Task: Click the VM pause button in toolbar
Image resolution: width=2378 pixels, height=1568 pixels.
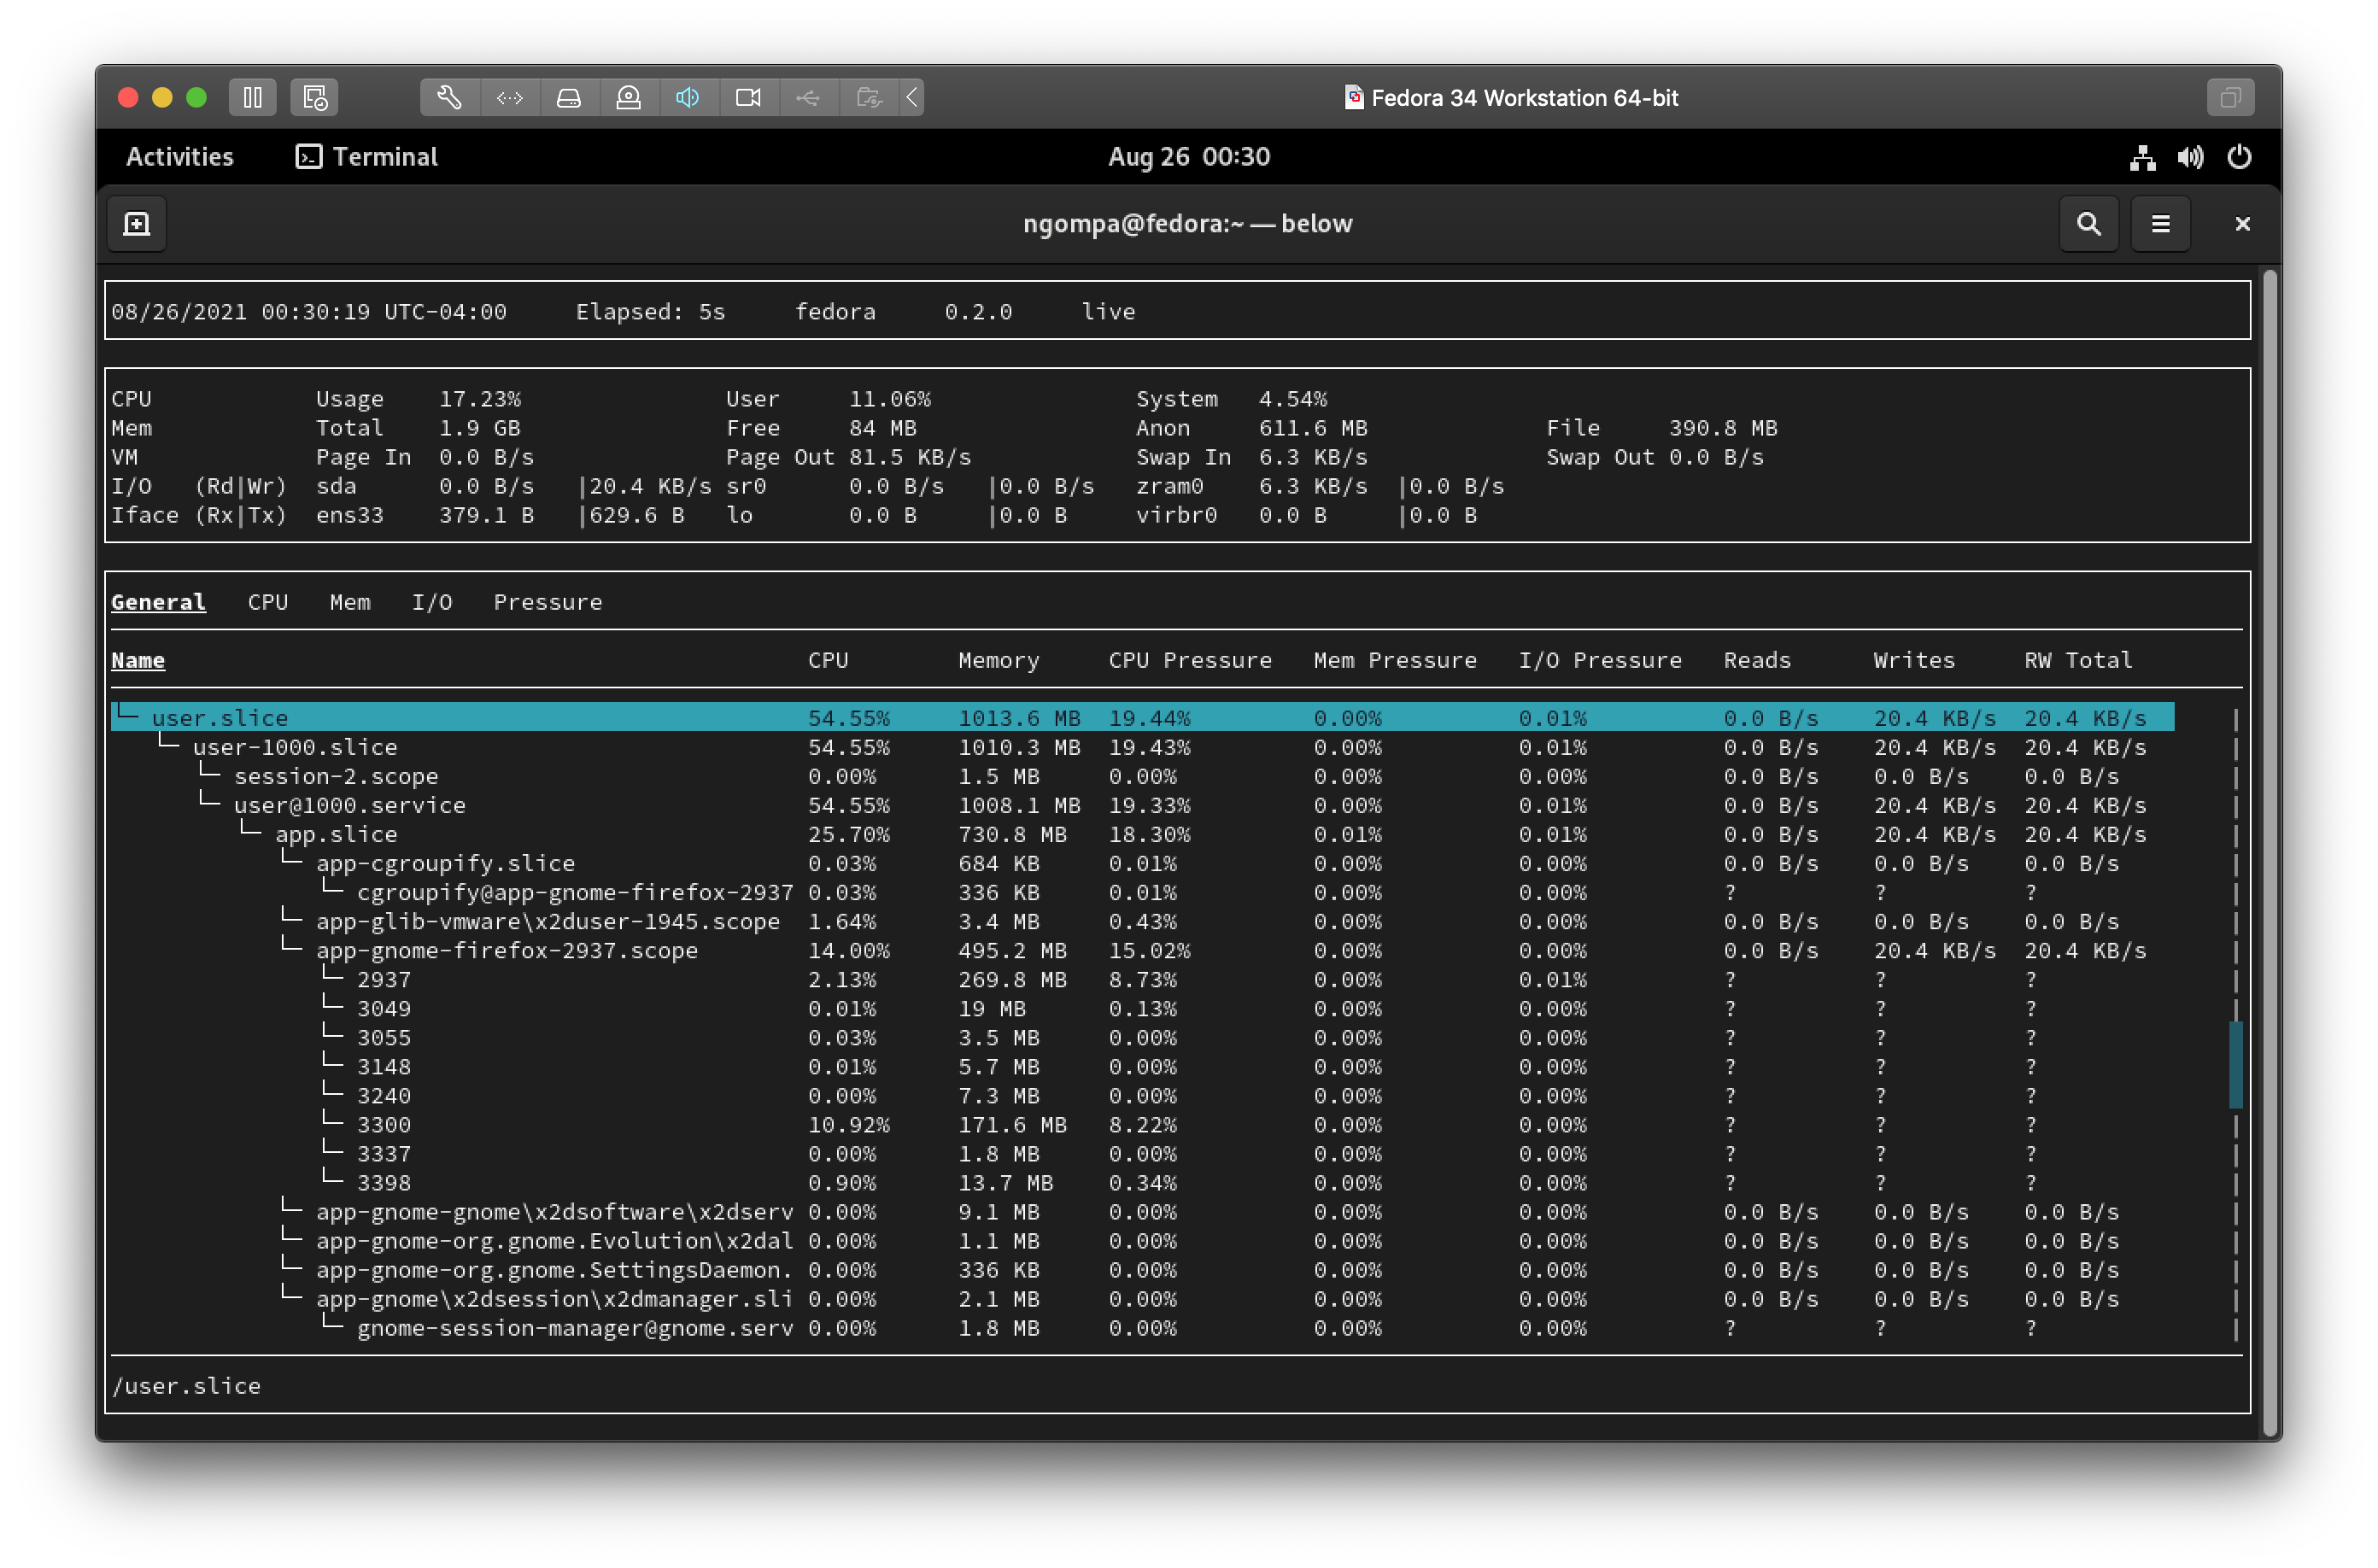Action: (x=252, y=97)
